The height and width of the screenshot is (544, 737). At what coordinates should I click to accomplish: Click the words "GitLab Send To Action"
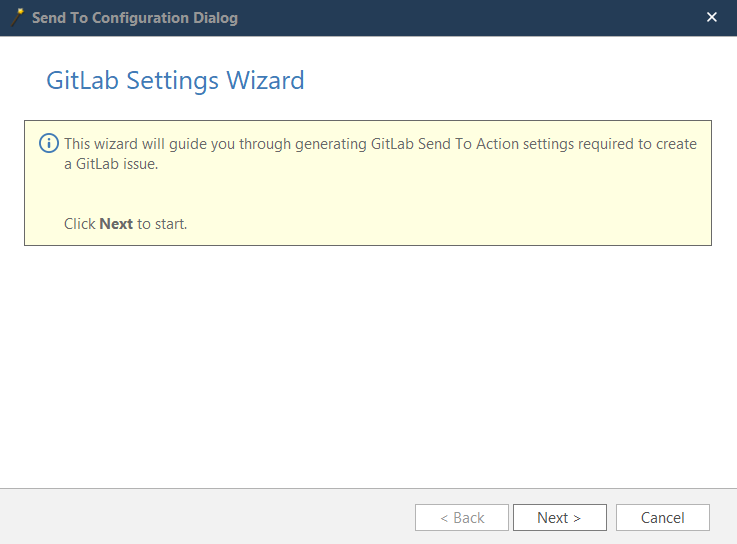(446, 144)
